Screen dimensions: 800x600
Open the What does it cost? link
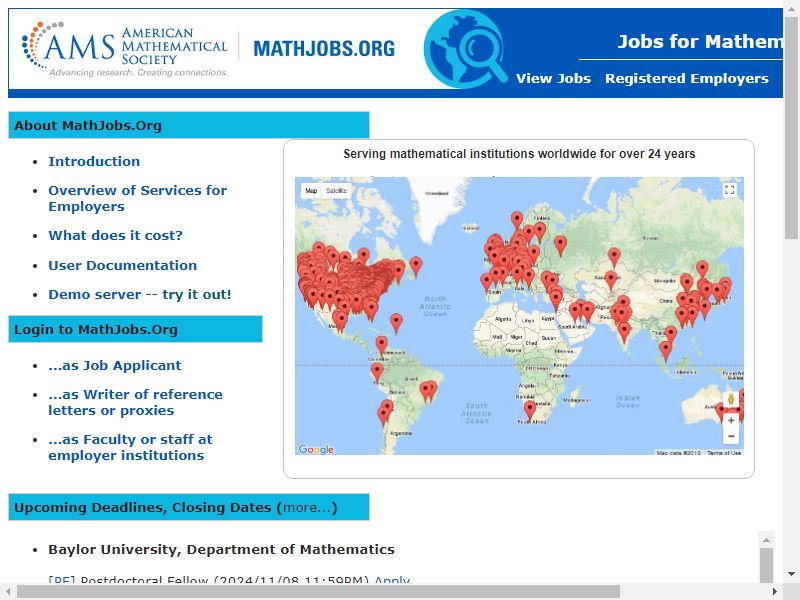[x=115, y=235]
